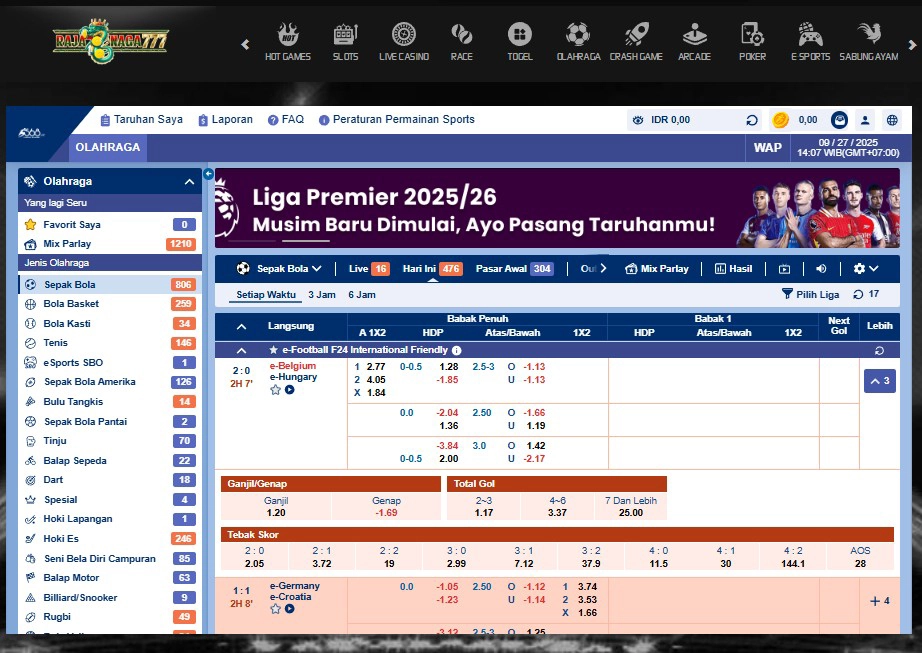
Task: Refresh the IDR balance
Action: pyautogui.click(x=751, y=120)
